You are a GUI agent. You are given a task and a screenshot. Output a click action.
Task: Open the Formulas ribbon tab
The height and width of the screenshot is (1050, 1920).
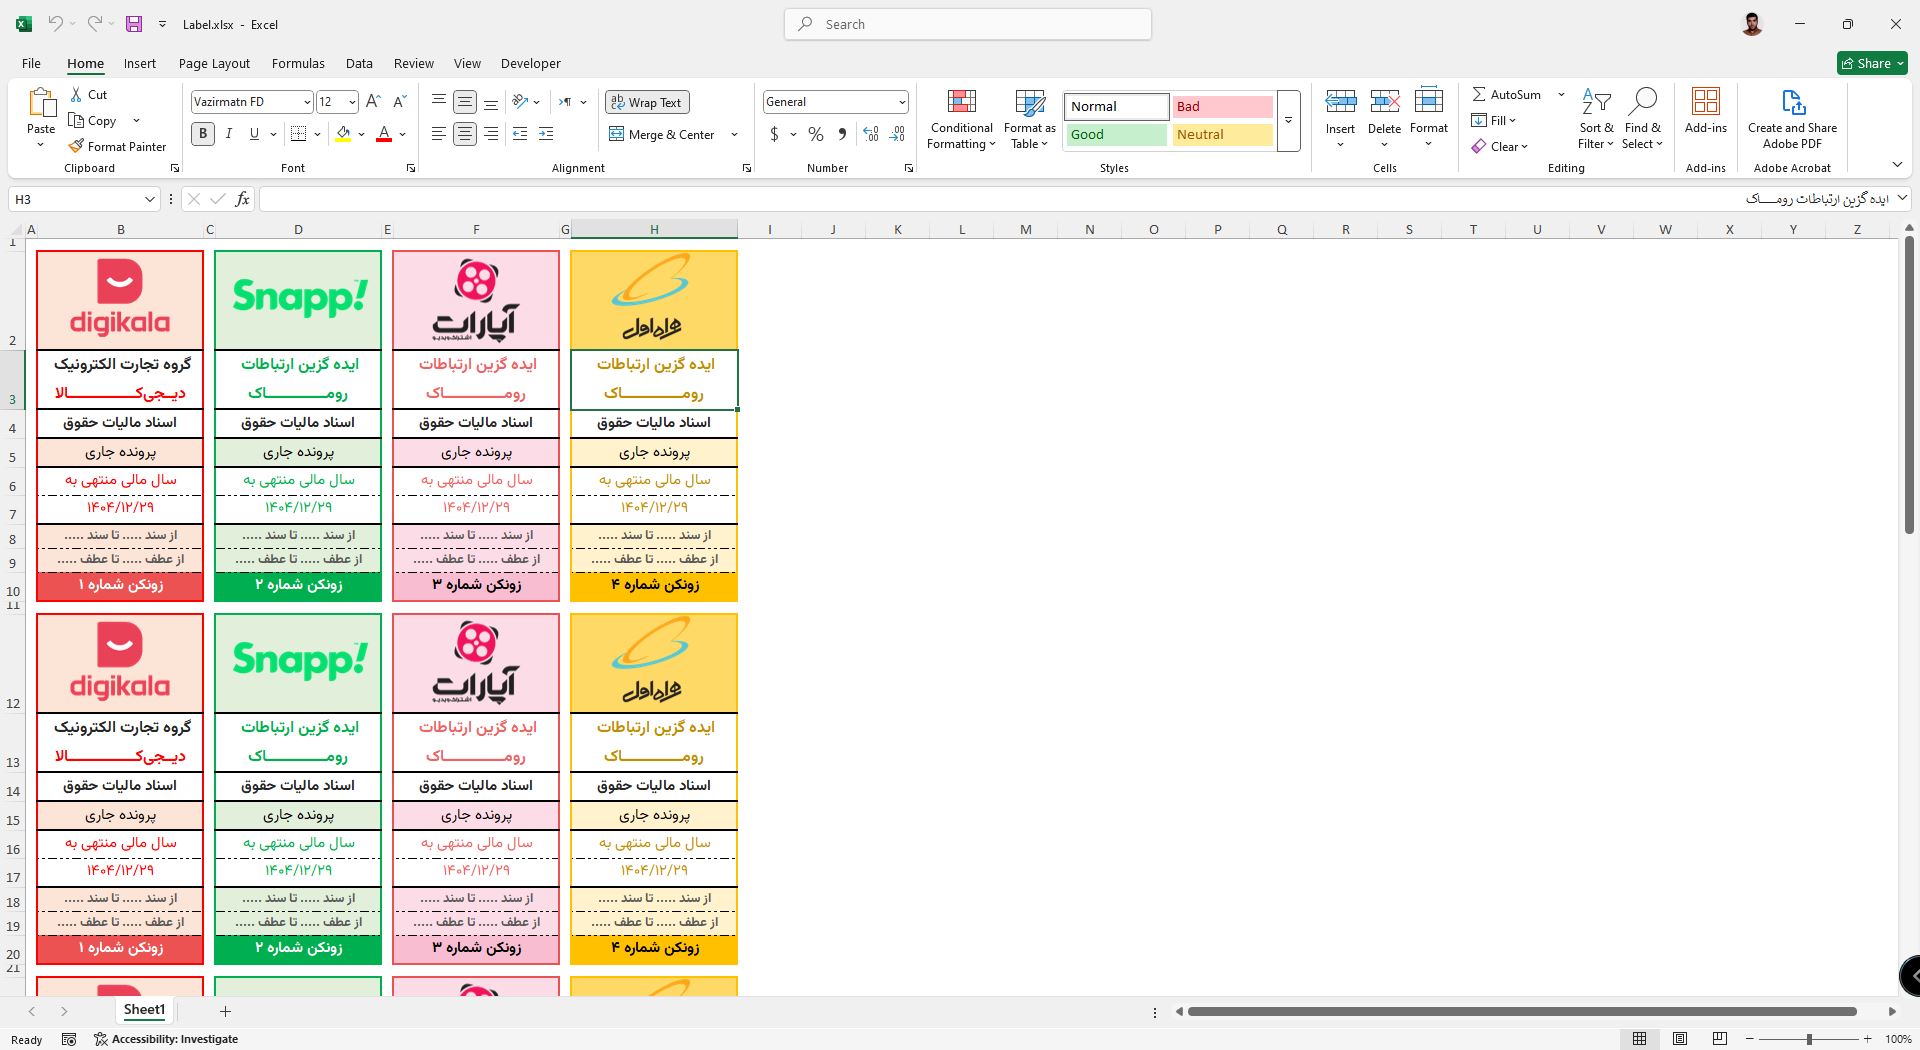click(x=298, y=63)
